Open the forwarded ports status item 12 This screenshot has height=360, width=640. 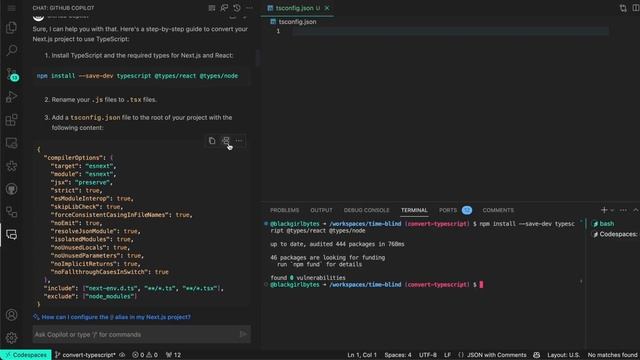[x=173, y=355]
